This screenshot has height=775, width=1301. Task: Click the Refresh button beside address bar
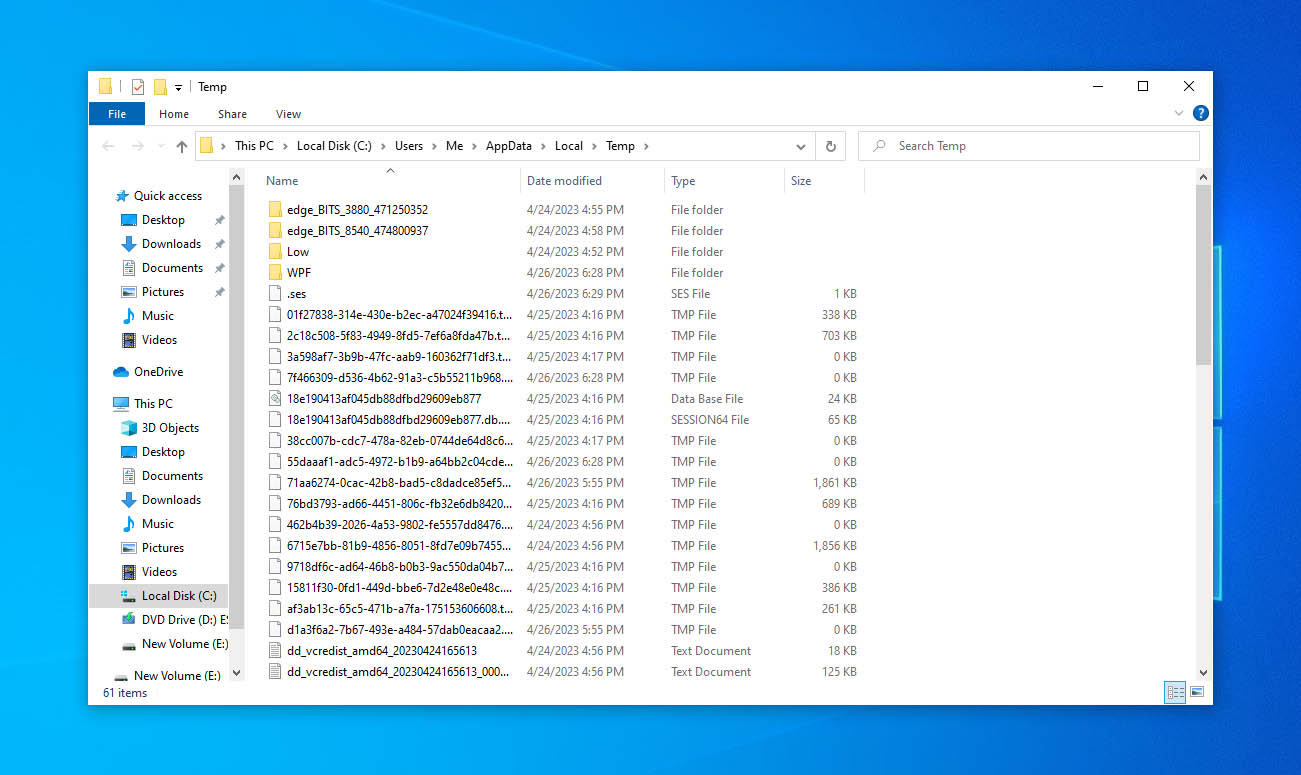[x=830, y=146]
